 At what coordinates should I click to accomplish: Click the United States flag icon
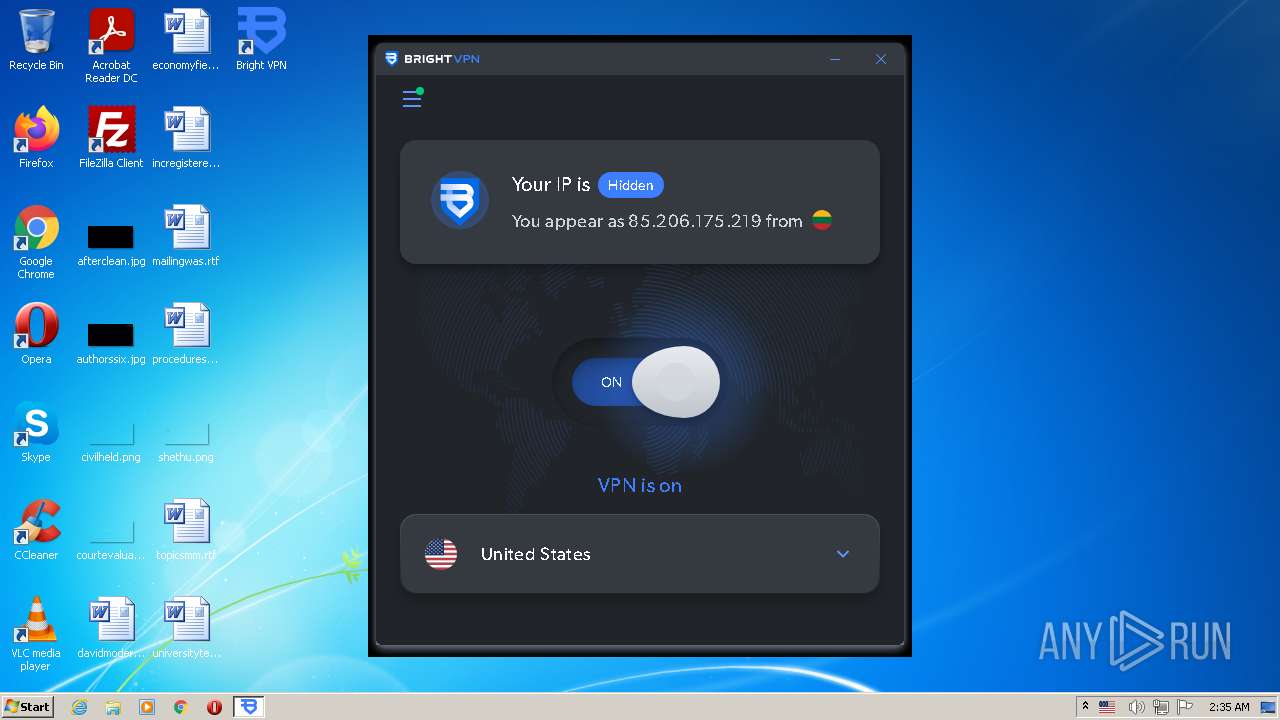(x=441, y=554)
